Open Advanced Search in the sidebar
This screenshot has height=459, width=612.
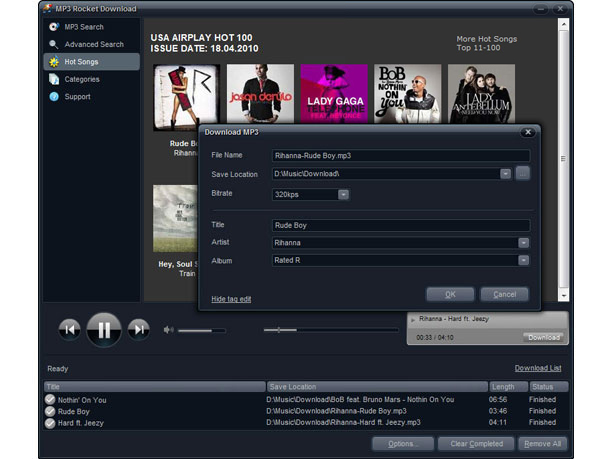(91, 44)
